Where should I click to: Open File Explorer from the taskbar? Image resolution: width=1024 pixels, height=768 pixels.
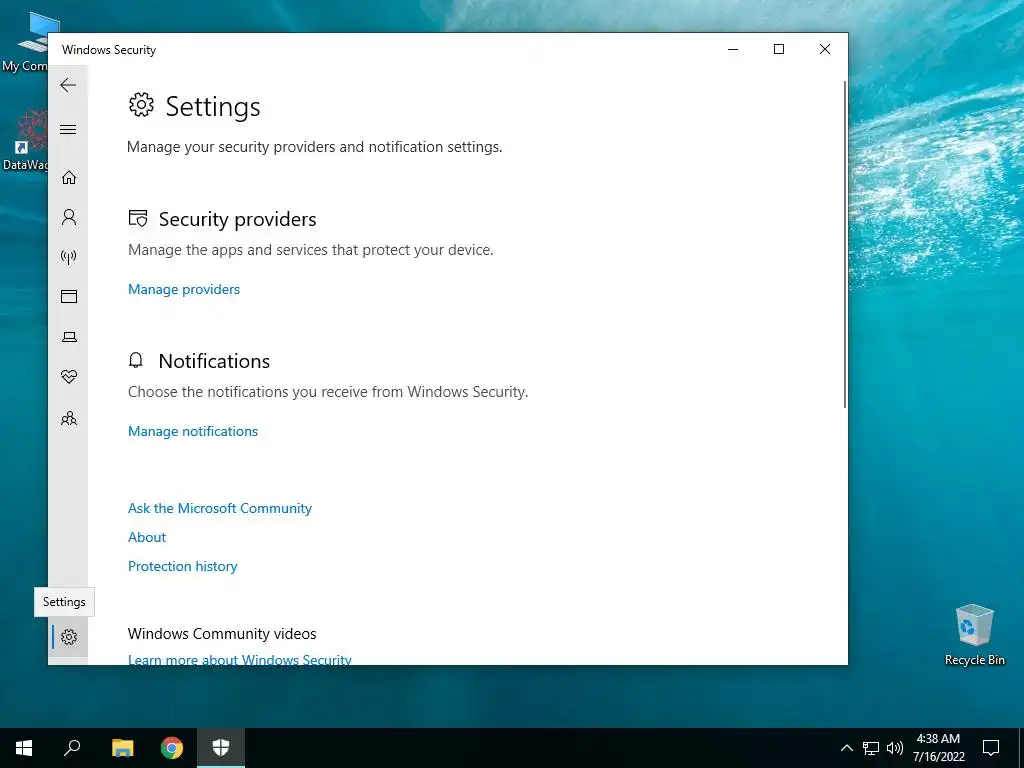(x=122, y=748)
